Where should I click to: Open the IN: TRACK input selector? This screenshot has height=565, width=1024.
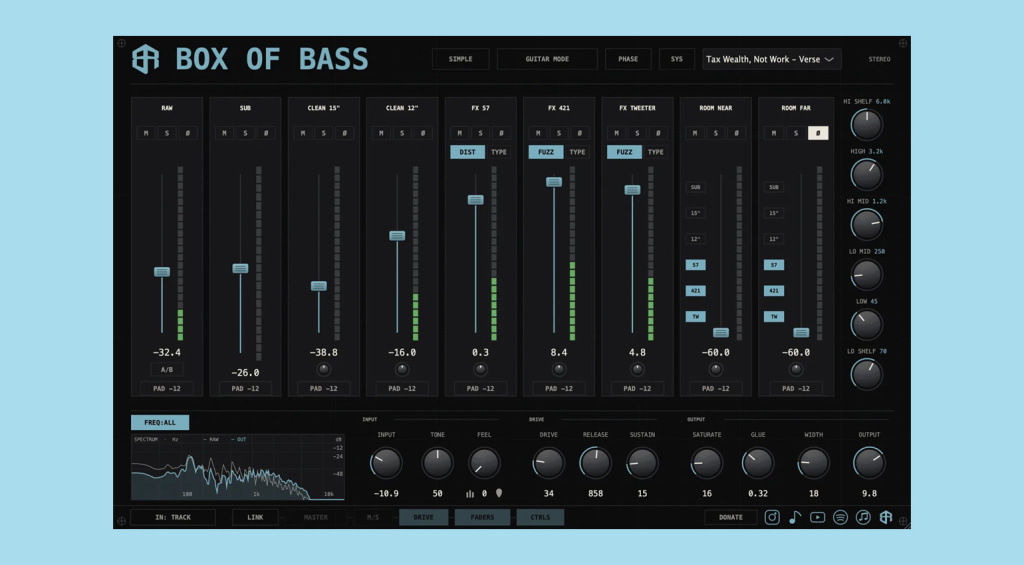click(173, 517)
